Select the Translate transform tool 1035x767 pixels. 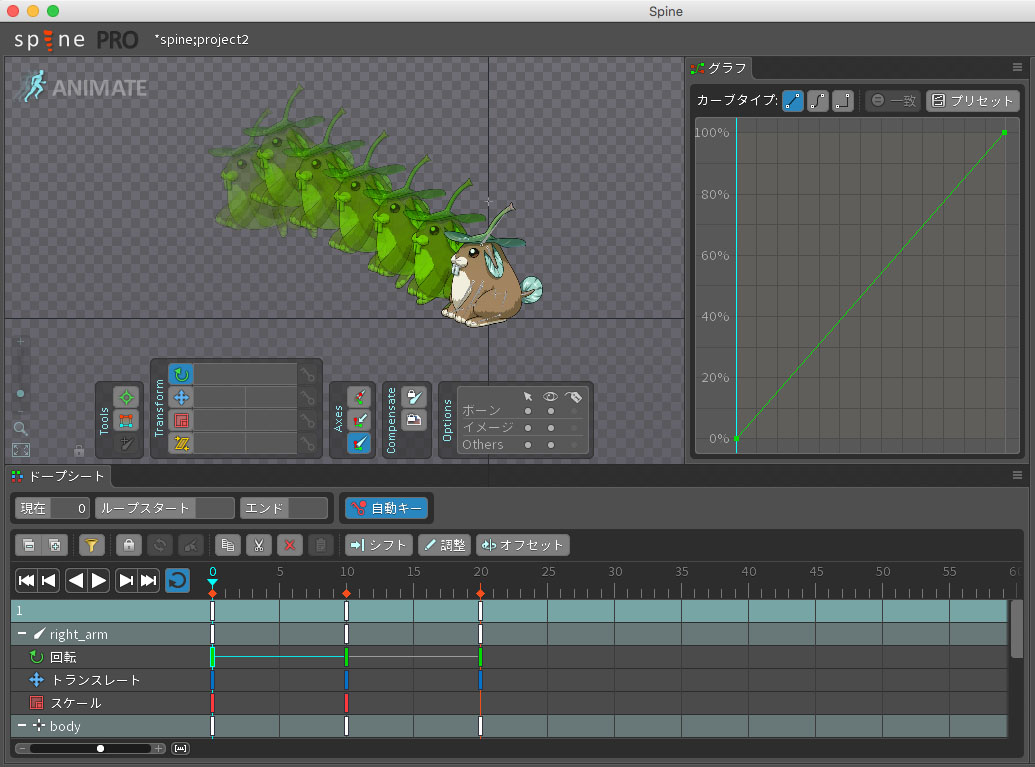(181, 397)
